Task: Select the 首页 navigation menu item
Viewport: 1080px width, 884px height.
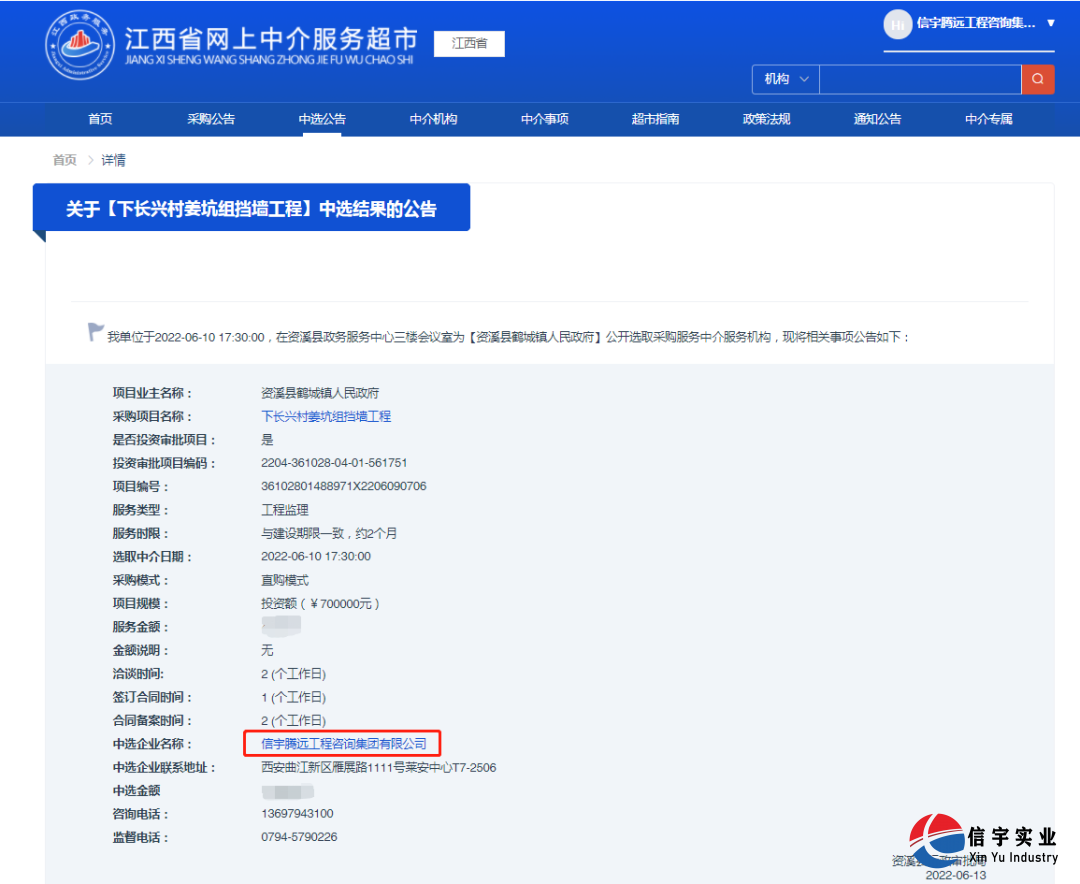Action: 99,119
